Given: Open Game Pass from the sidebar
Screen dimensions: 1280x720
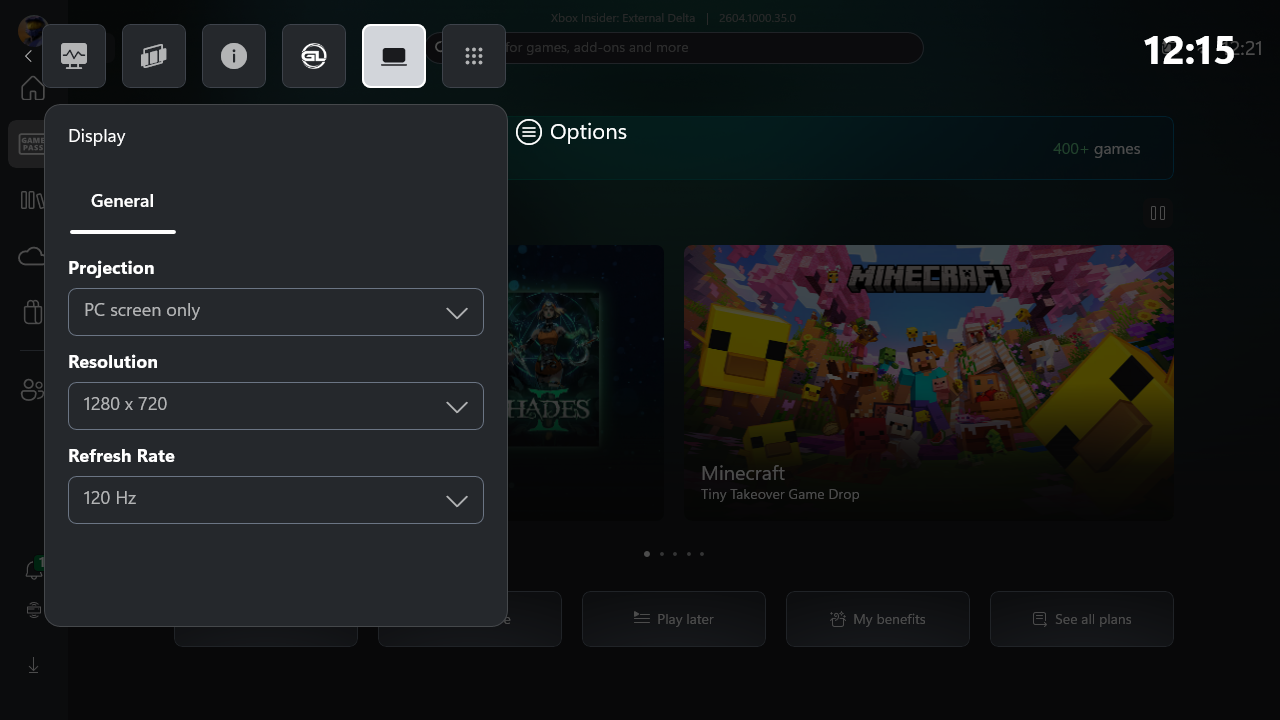Looking at the screenshot, I should (32, 143).
